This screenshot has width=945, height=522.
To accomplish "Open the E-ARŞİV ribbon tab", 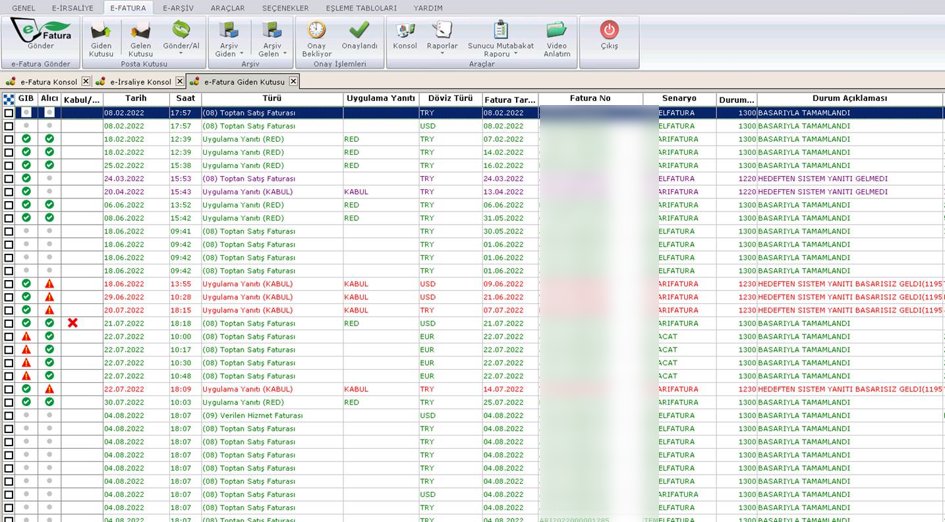I will 178,8.
